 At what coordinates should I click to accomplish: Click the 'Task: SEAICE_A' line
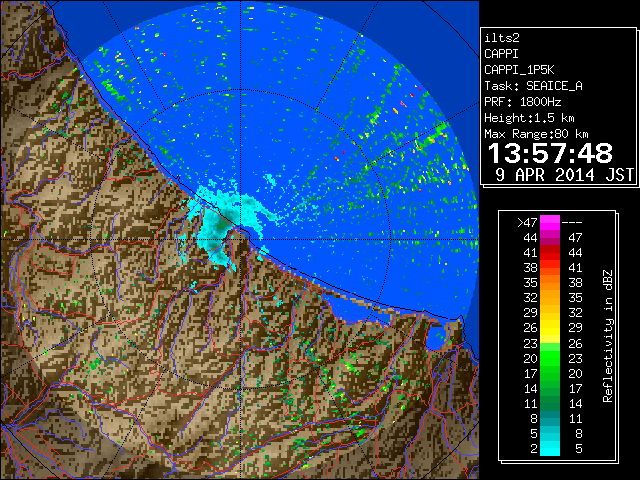[x=533, y=86]
